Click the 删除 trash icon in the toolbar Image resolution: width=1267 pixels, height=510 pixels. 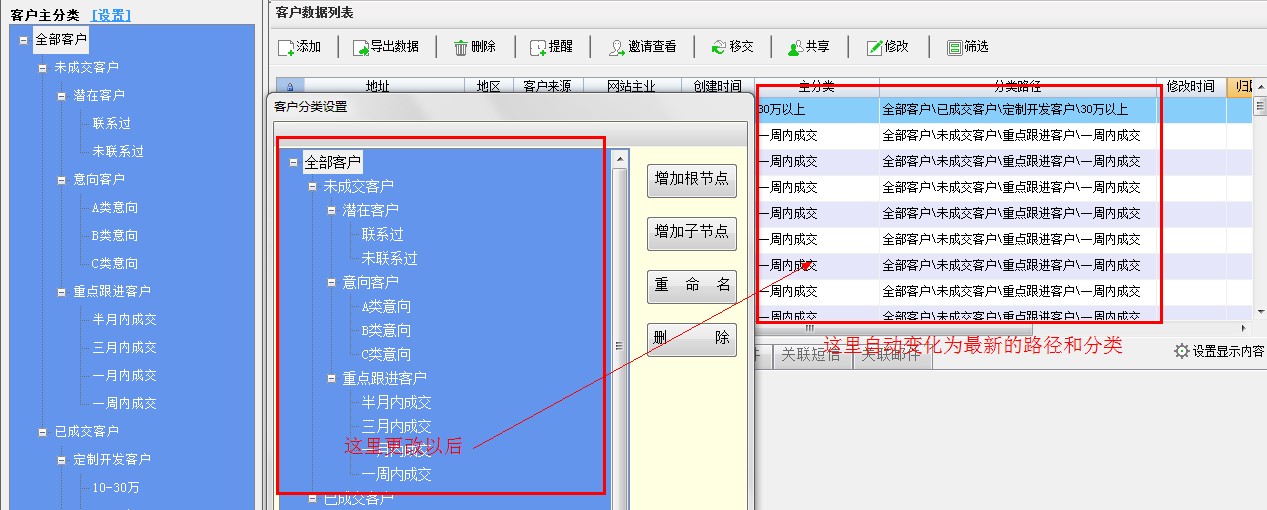460,48
